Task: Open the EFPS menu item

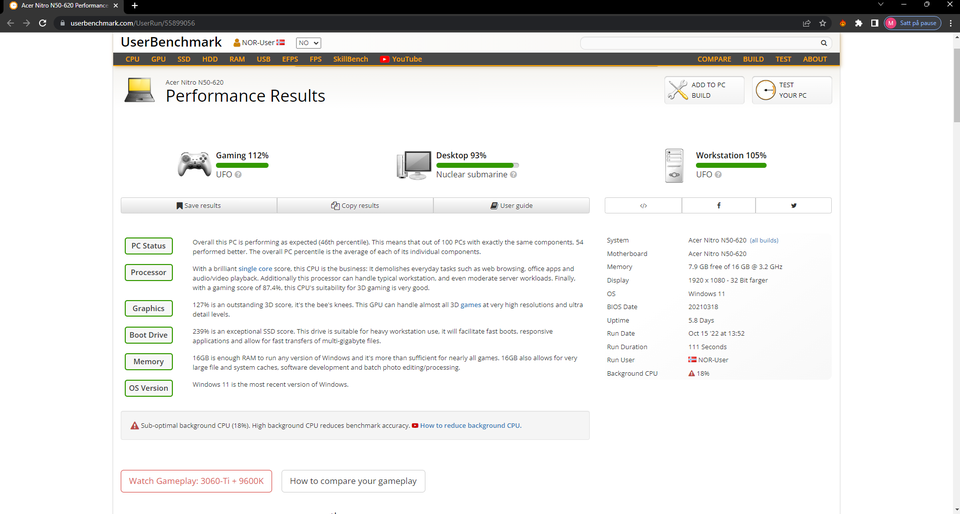Action: (290, 59)
